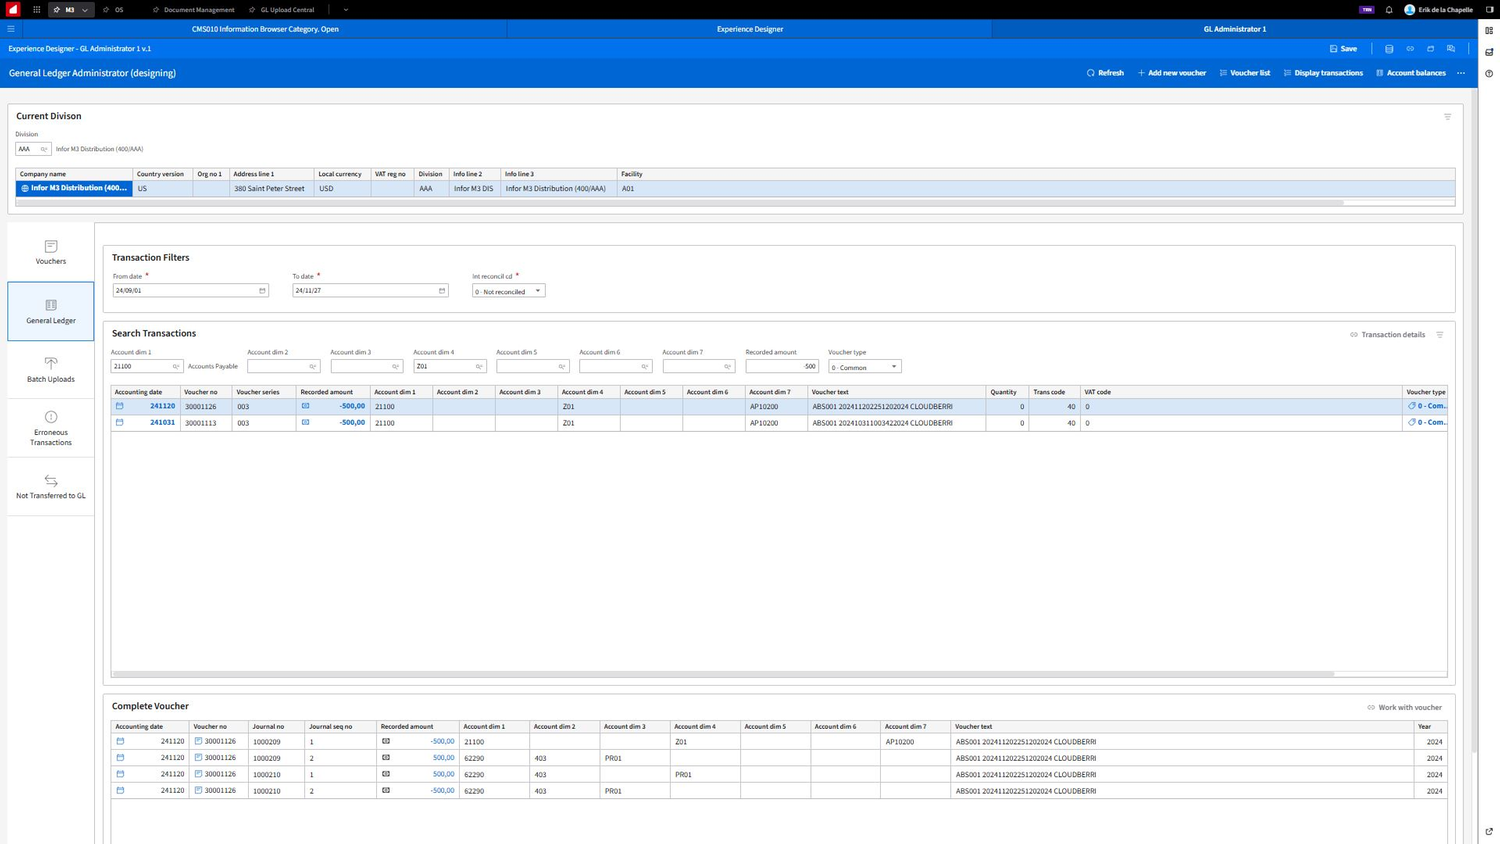Open the calendar picker for From date
Screen dimensions: 1500x844
(262, 290)
